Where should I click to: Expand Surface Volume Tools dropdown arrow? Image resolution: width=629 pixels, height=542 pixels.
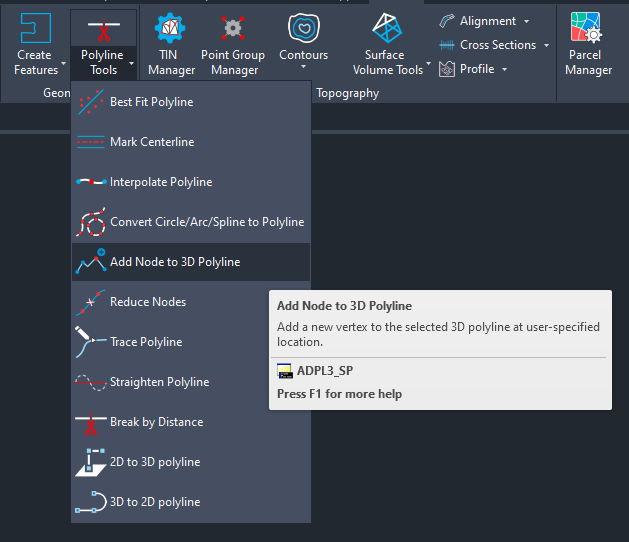pyautogui.click(x=428, y=63)
